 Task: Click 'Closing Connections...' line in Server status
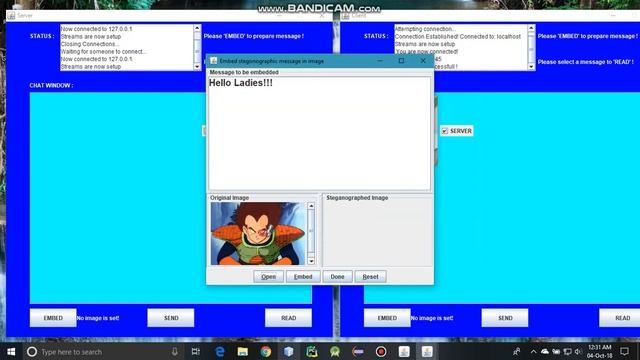(x=89, y=44)
